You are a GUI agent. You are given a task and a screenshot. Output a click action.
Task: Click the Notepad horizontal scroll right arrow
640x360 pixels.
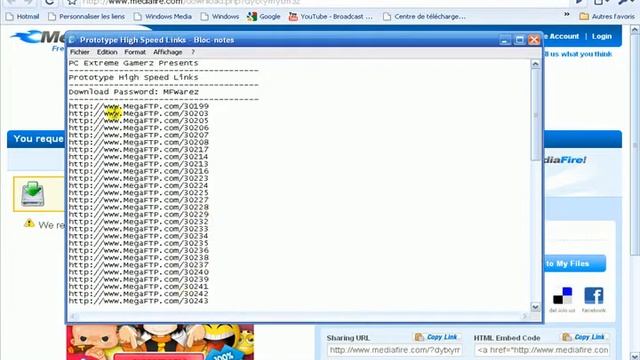(x=525, y=316)
